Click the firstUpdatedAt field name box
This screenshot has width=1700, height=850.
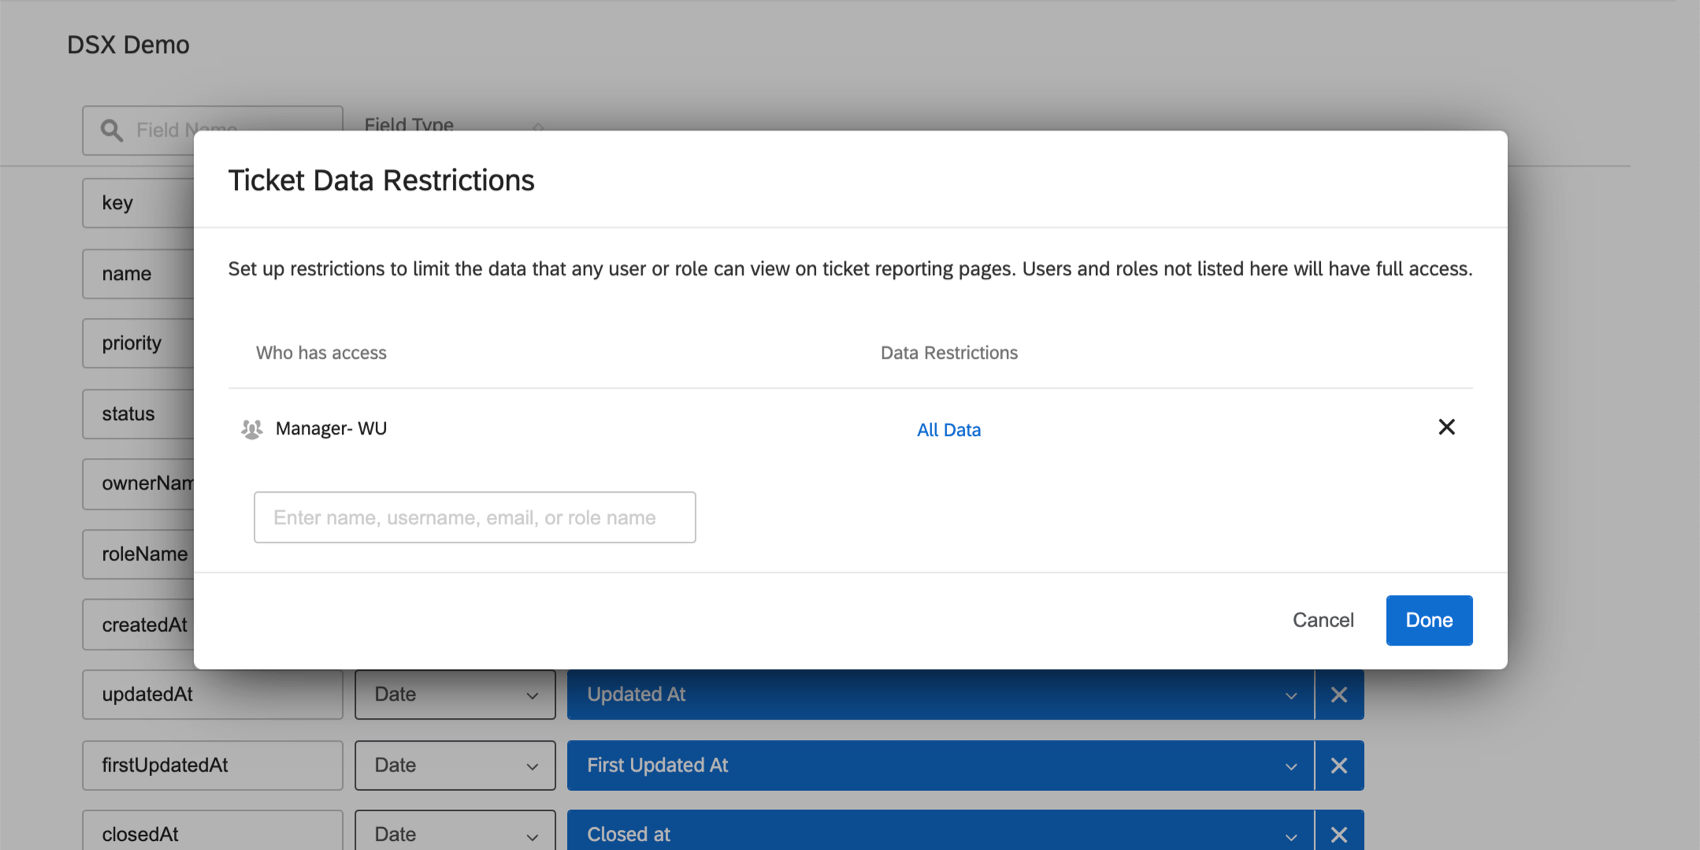(x=212, y=766)
